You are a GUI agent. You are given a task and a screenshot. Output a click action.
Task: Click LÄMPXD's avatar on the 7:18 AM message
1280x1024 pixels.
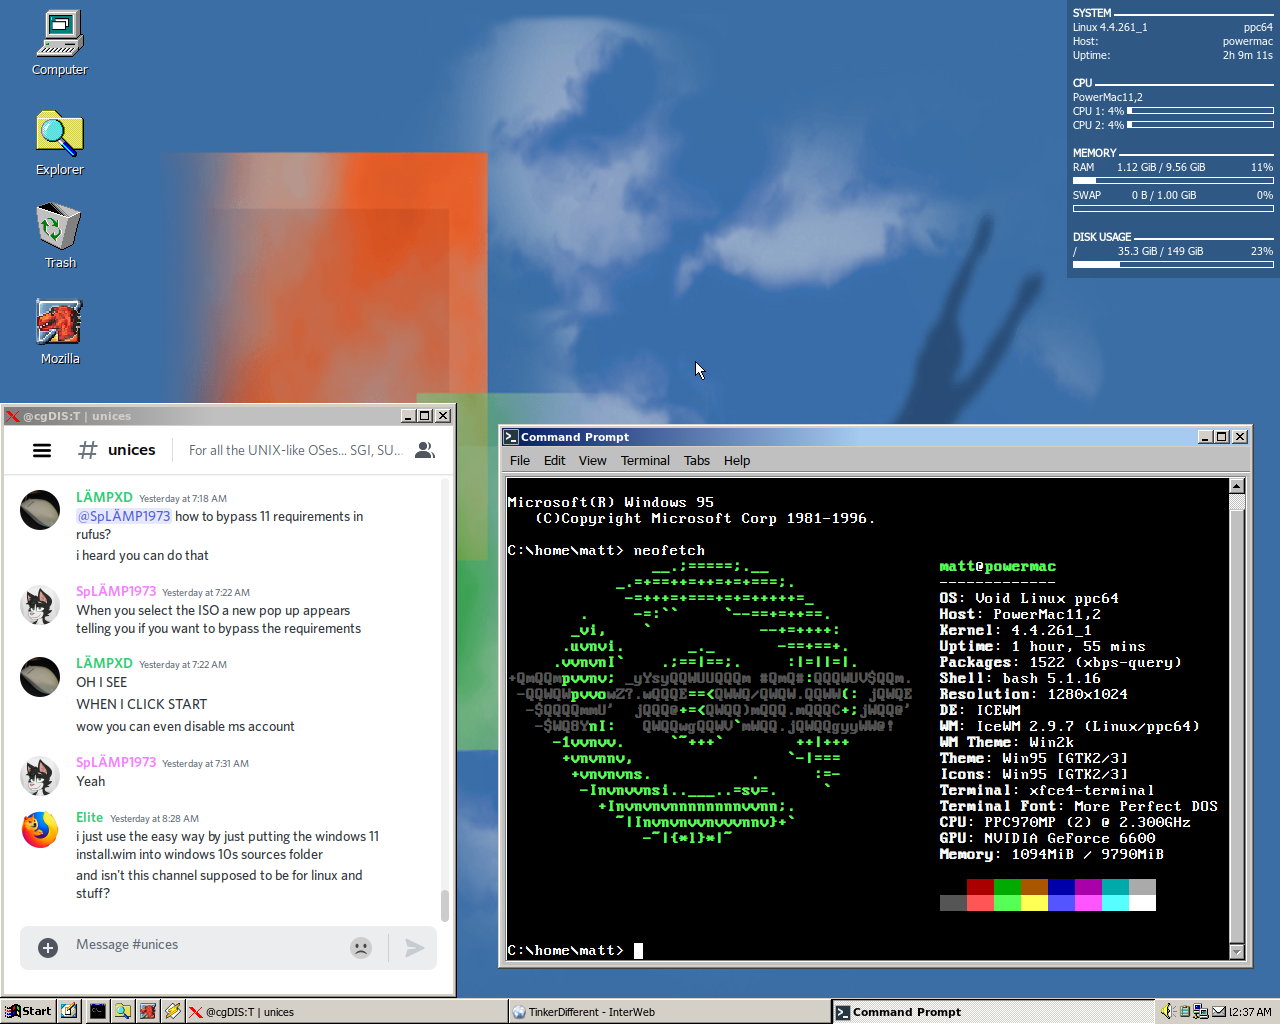tap(40, 510)
